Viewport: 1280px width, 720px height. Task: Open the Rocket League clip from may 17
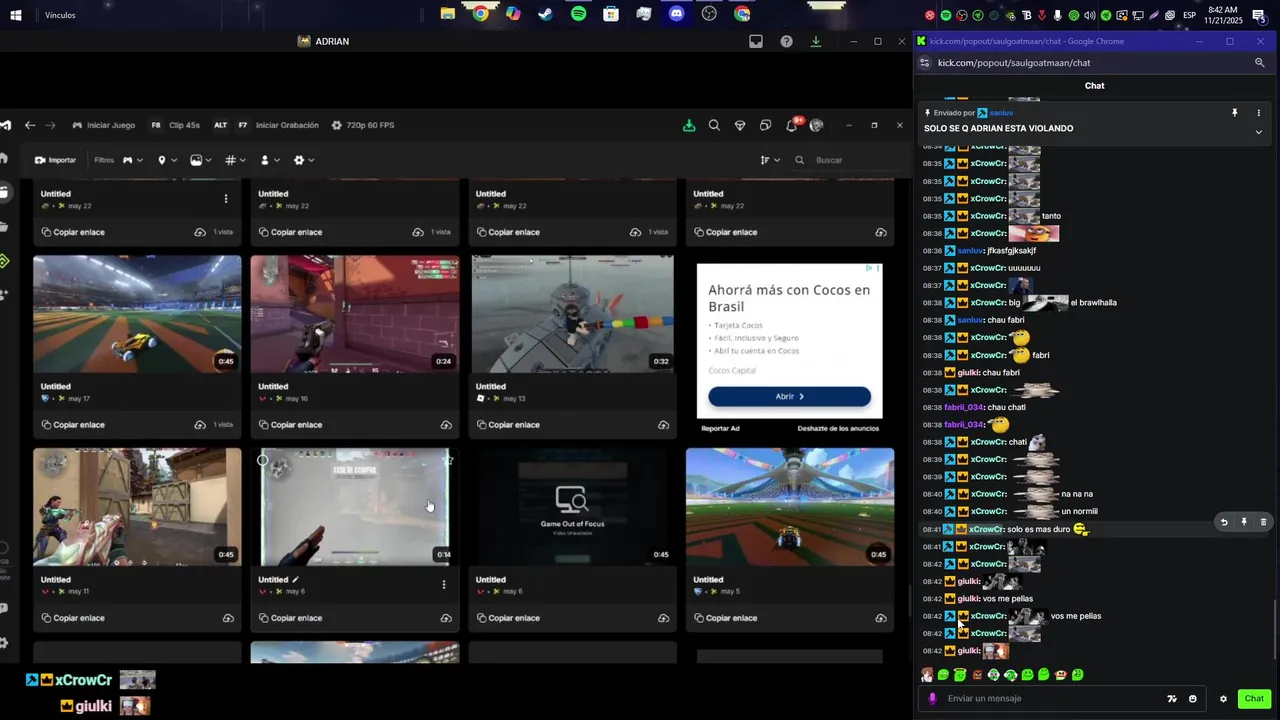tap(137, 314)
